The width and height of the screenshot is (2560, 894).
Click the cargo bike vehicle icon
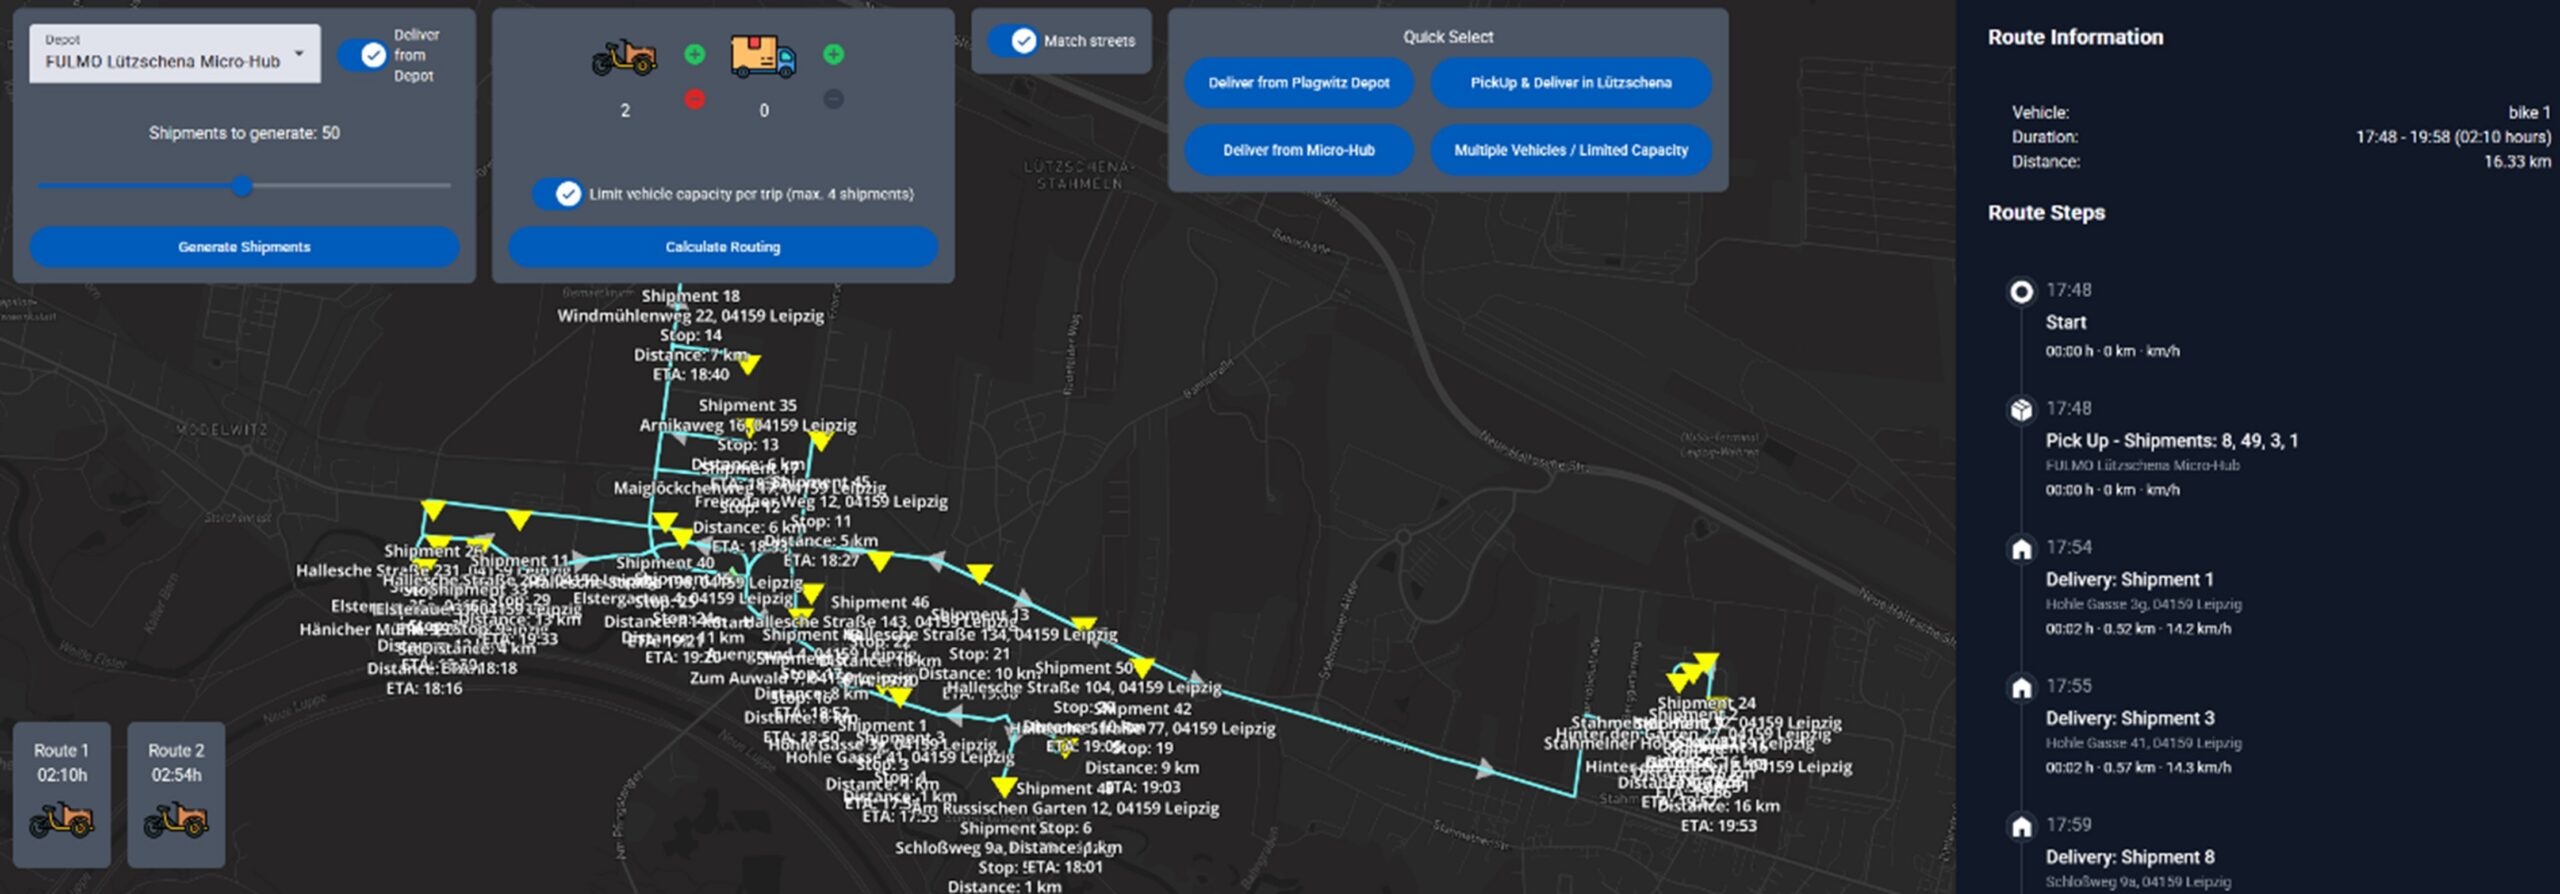pyautogui.click(x=624, y=58)
